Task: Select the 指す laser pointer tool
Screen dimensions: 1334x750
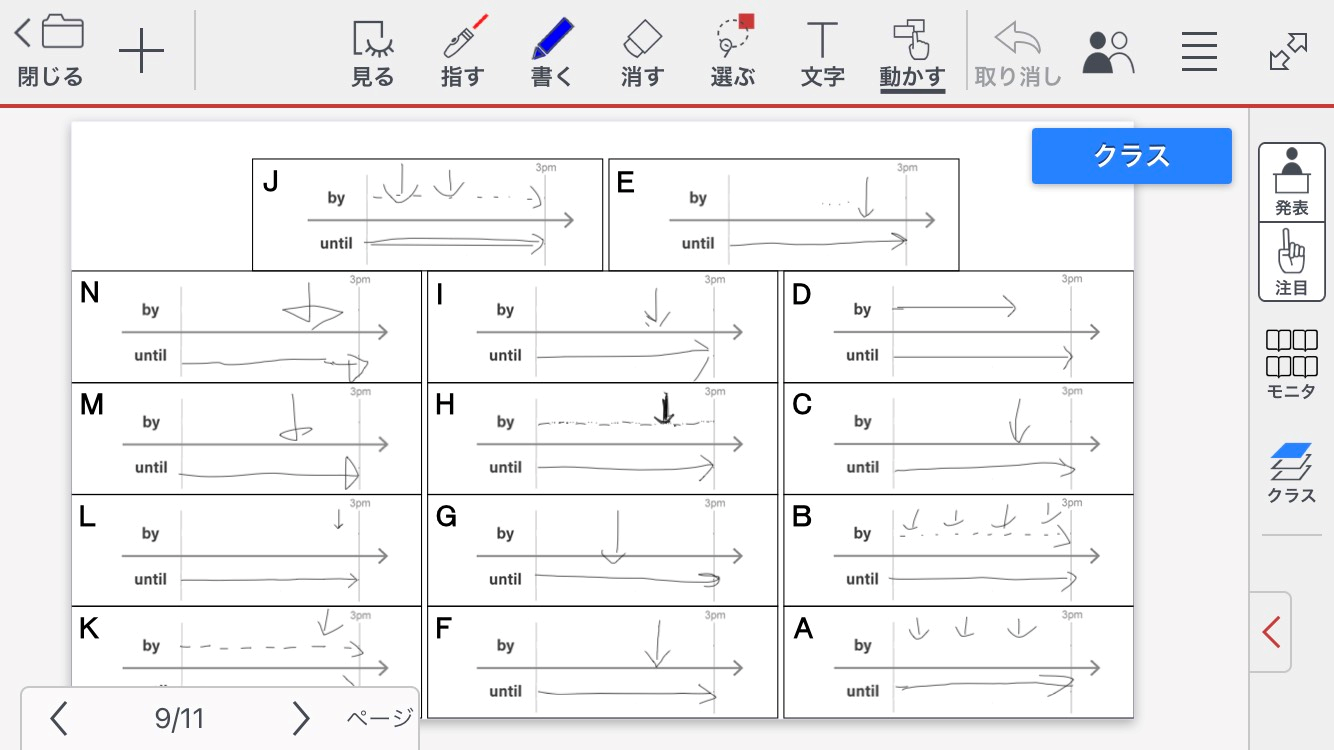Action: [462, 52]
